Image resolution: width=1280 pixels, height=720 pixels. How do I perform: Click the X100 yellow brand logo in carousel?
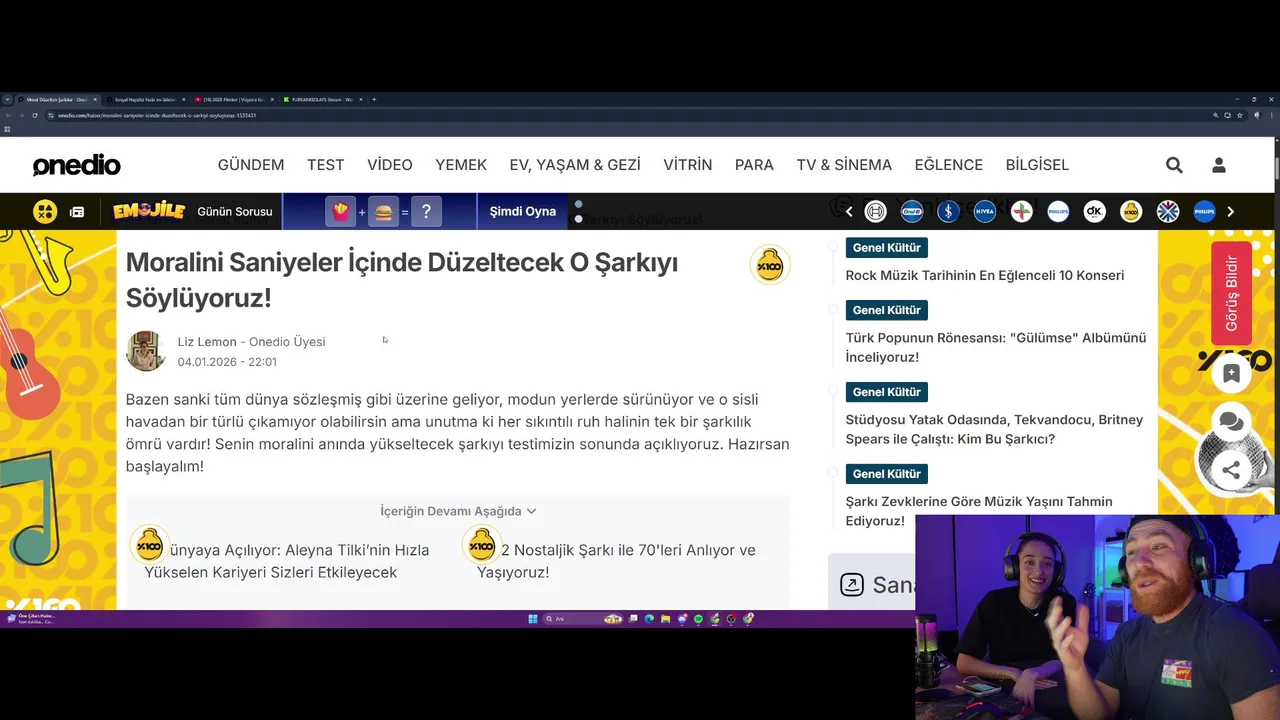pyautogui.click(x=1131, y=211)
